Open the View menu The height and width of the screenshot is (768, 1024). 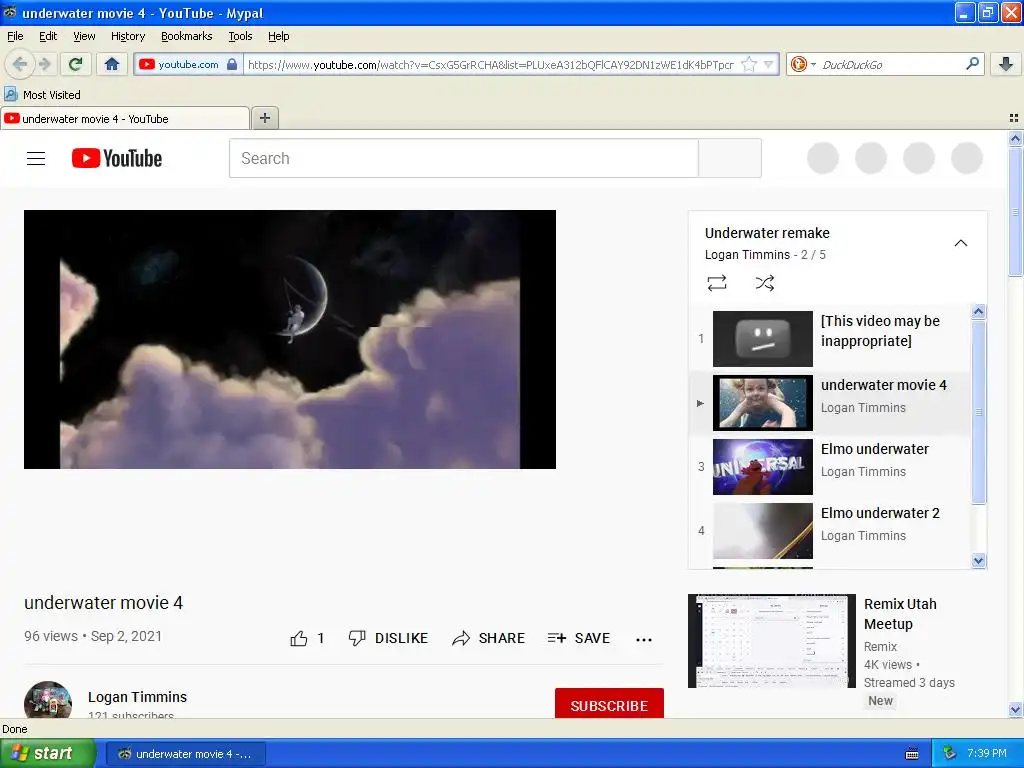tap(84, 36)
